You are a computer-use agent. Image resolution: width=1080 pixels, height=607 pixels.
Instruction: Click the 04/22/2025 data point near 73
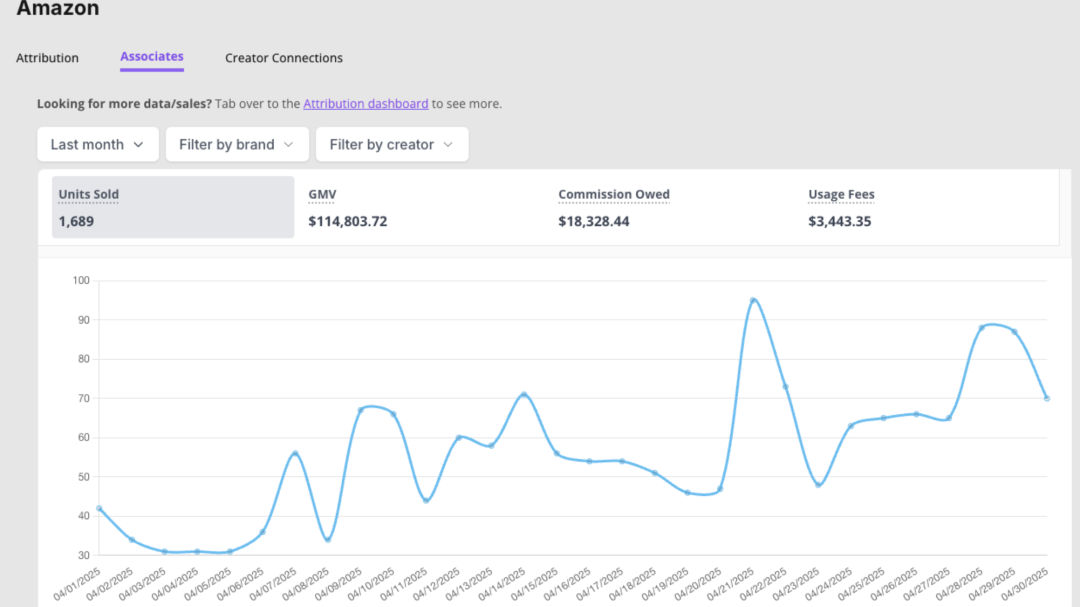(785, 387)
